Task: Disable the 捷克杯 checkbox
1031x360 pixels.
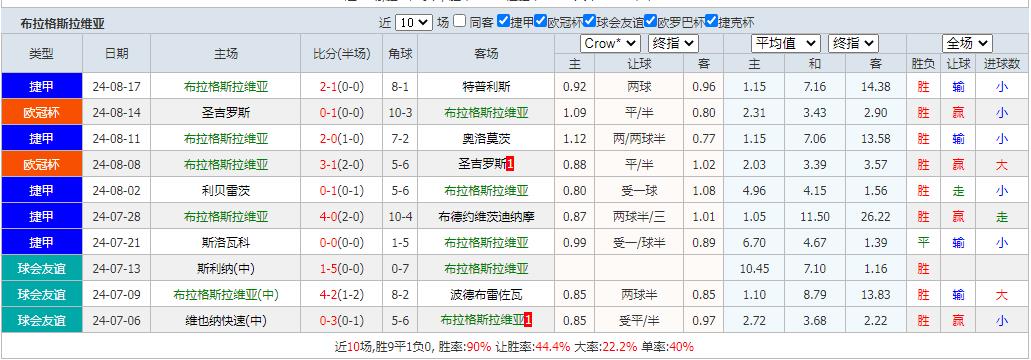Action: pyautogui.click(x=711, y=21)
